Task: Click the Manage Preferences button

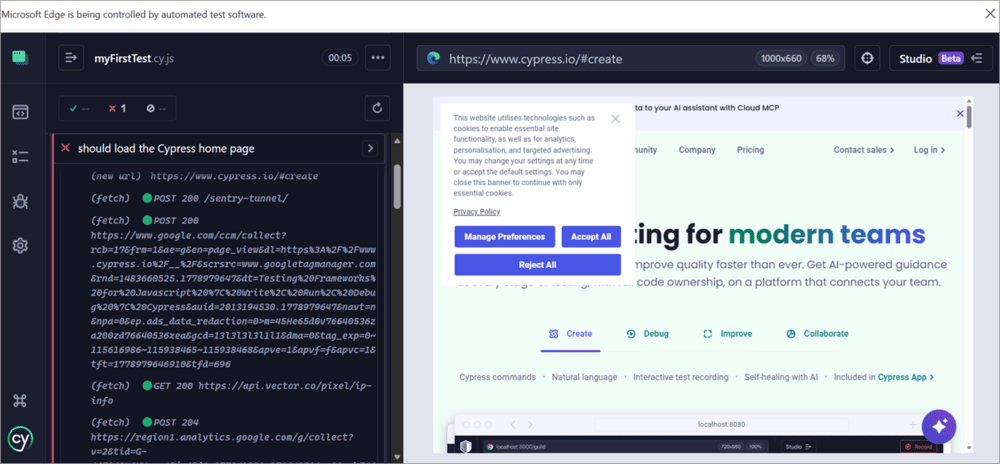Action: tap(504, 236)
